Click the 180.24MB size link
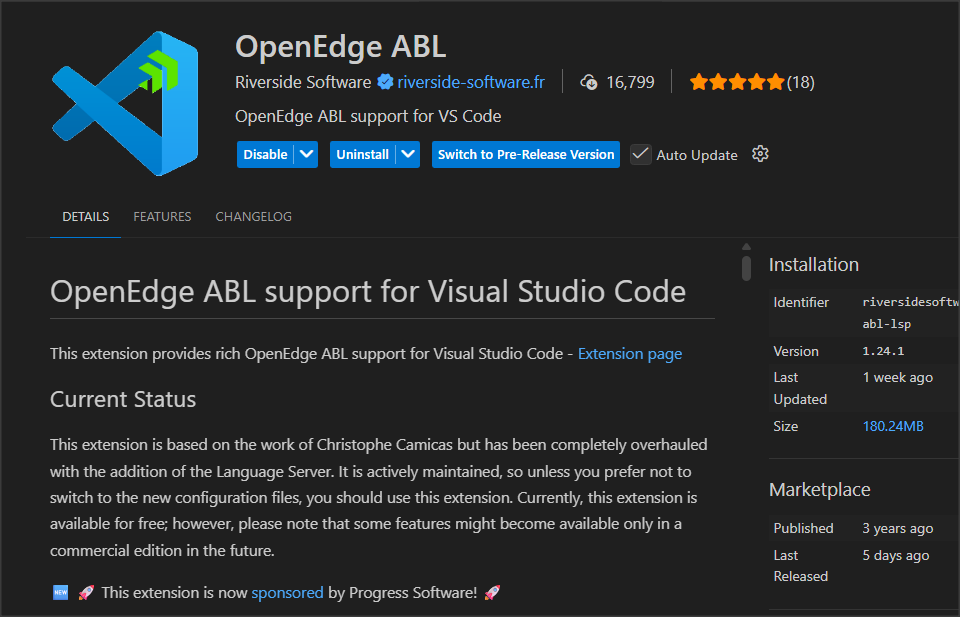Viewport: 960px width, 617px height. (893, 426)
